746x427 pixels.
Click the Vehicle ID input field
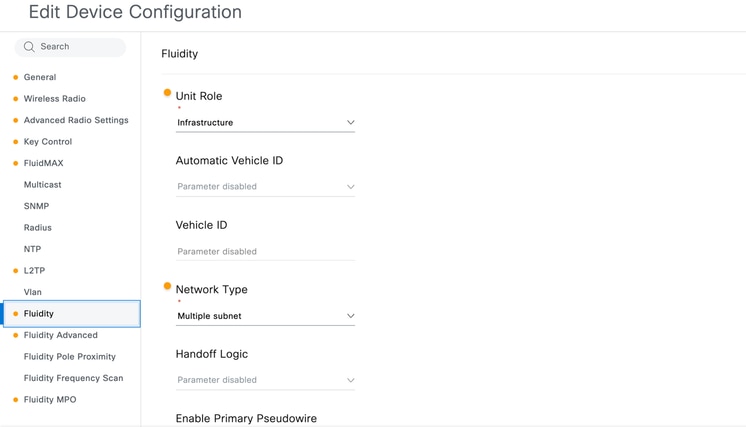tap(265, 251)
